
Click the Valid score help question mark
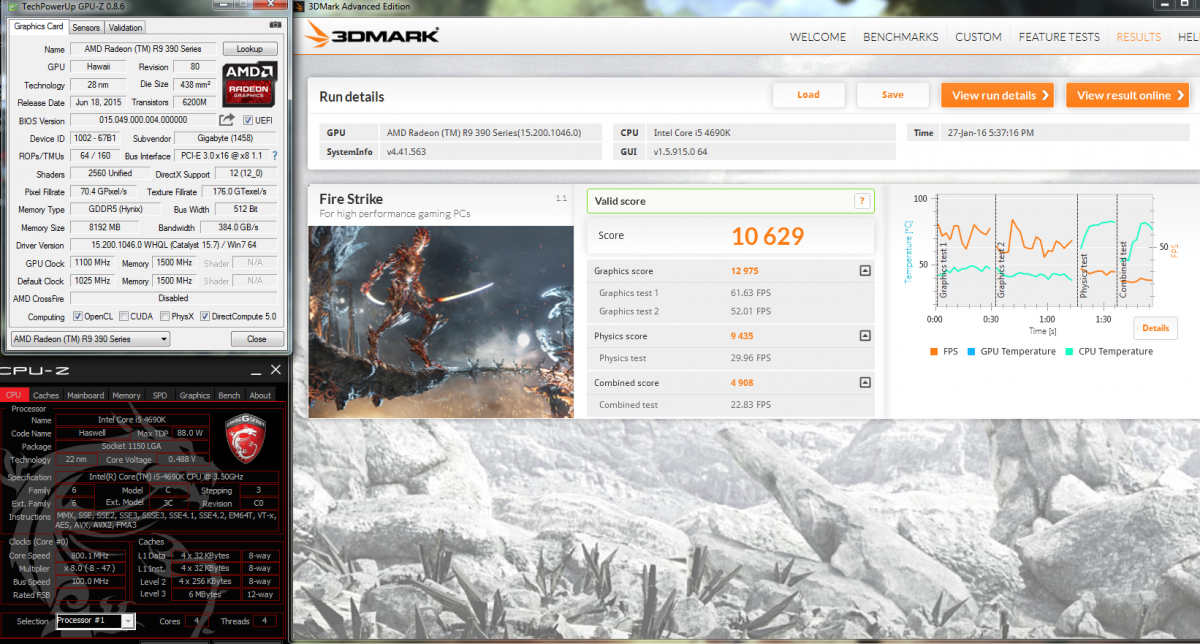(861, 201)
